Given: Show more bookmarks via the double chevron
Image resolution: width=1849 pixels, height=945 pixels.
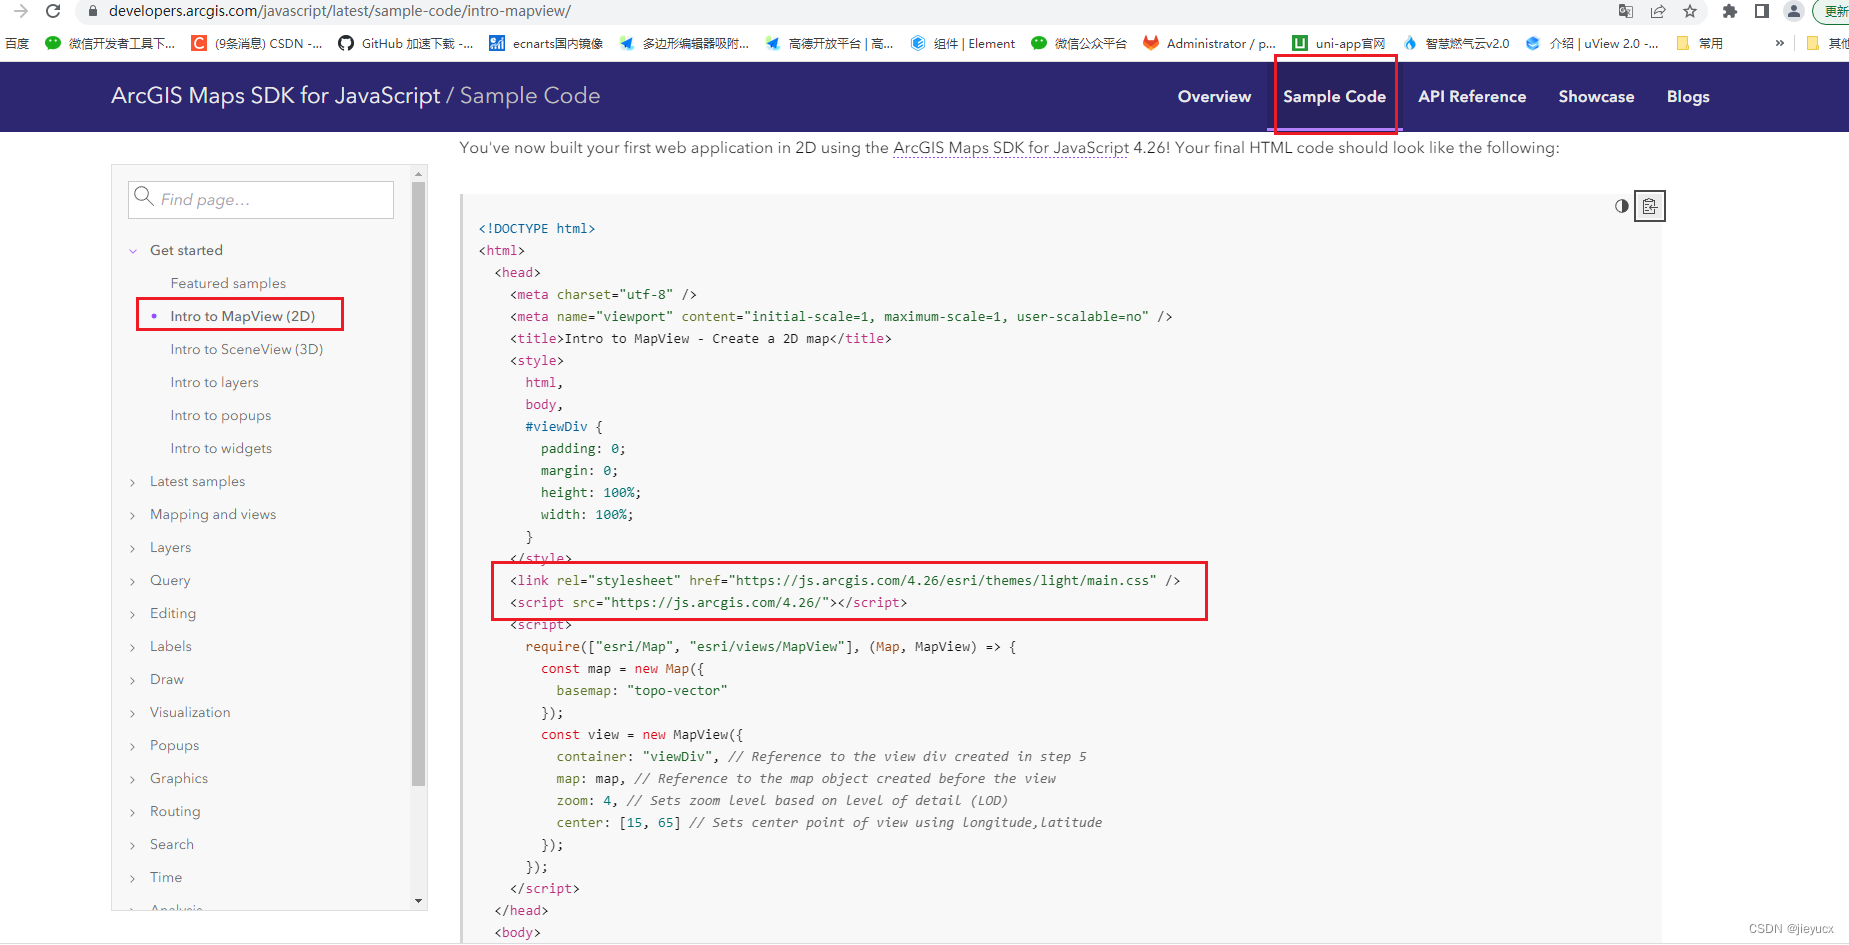Looking at the screenshot, I should (x=1780, y=43).
